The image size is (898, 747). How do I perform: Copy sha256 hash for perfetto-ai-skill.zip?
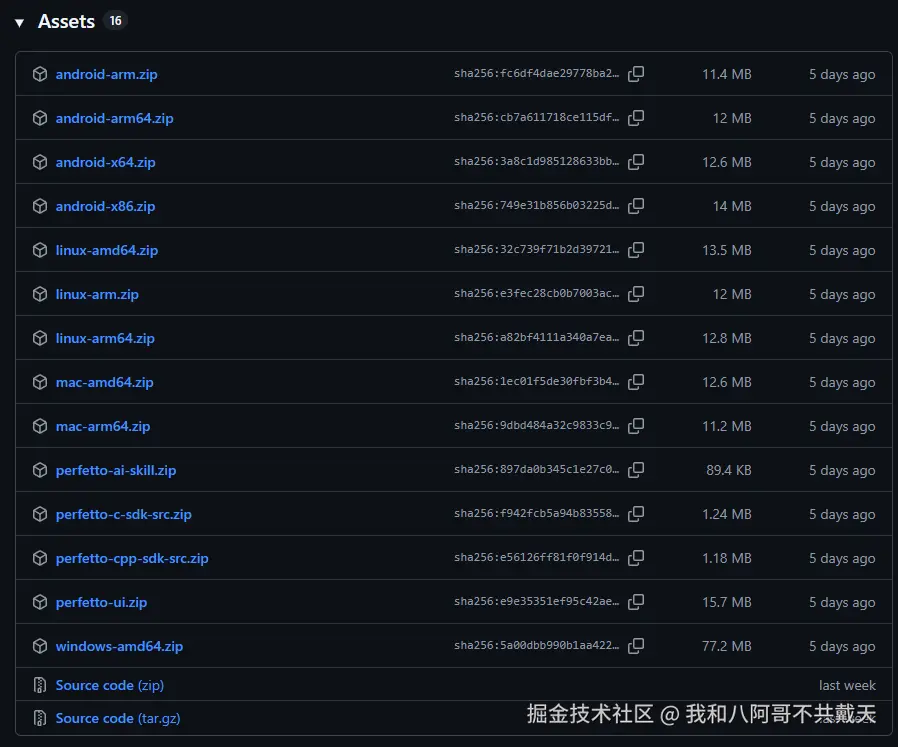[636, 470]
